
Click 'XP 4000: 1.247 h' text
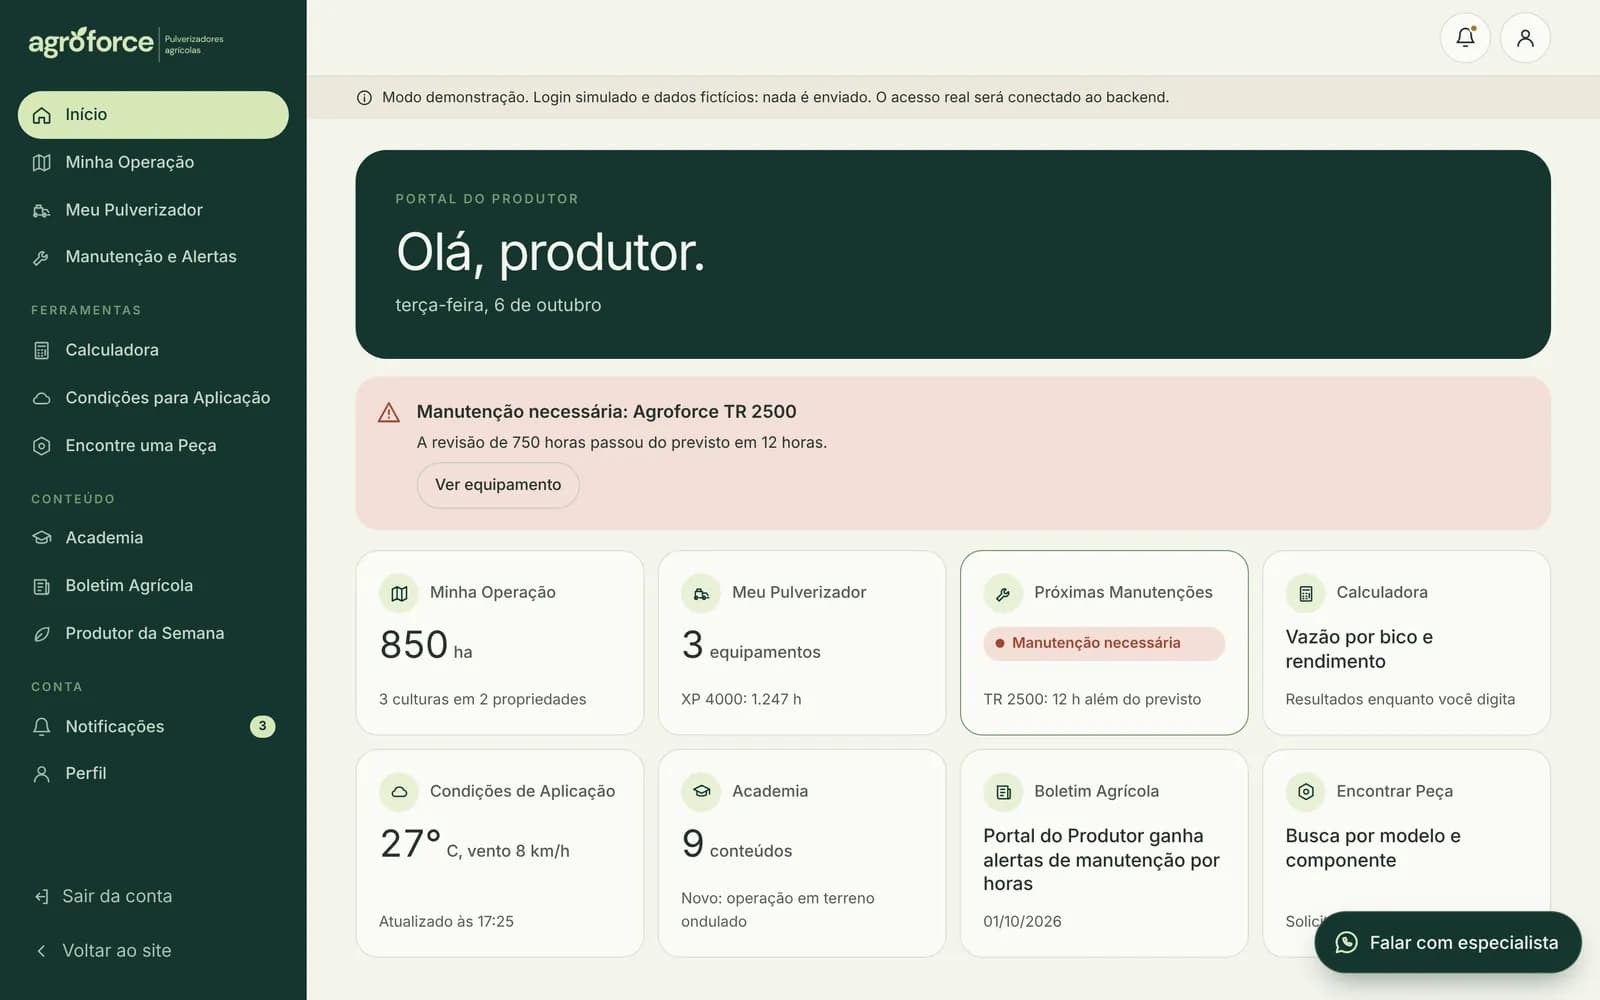(x=741, y=700)
